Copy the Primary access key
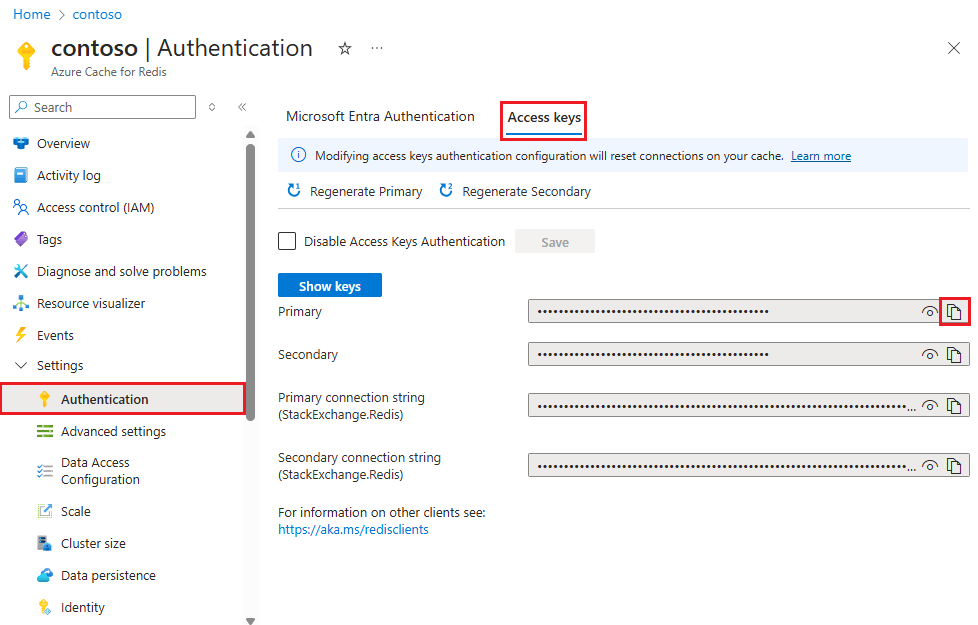 click(954, 311)
